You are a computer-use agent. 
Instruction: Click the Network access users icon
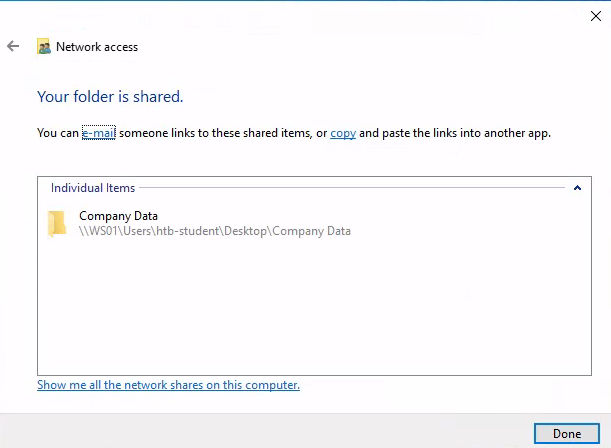point(43,47)
